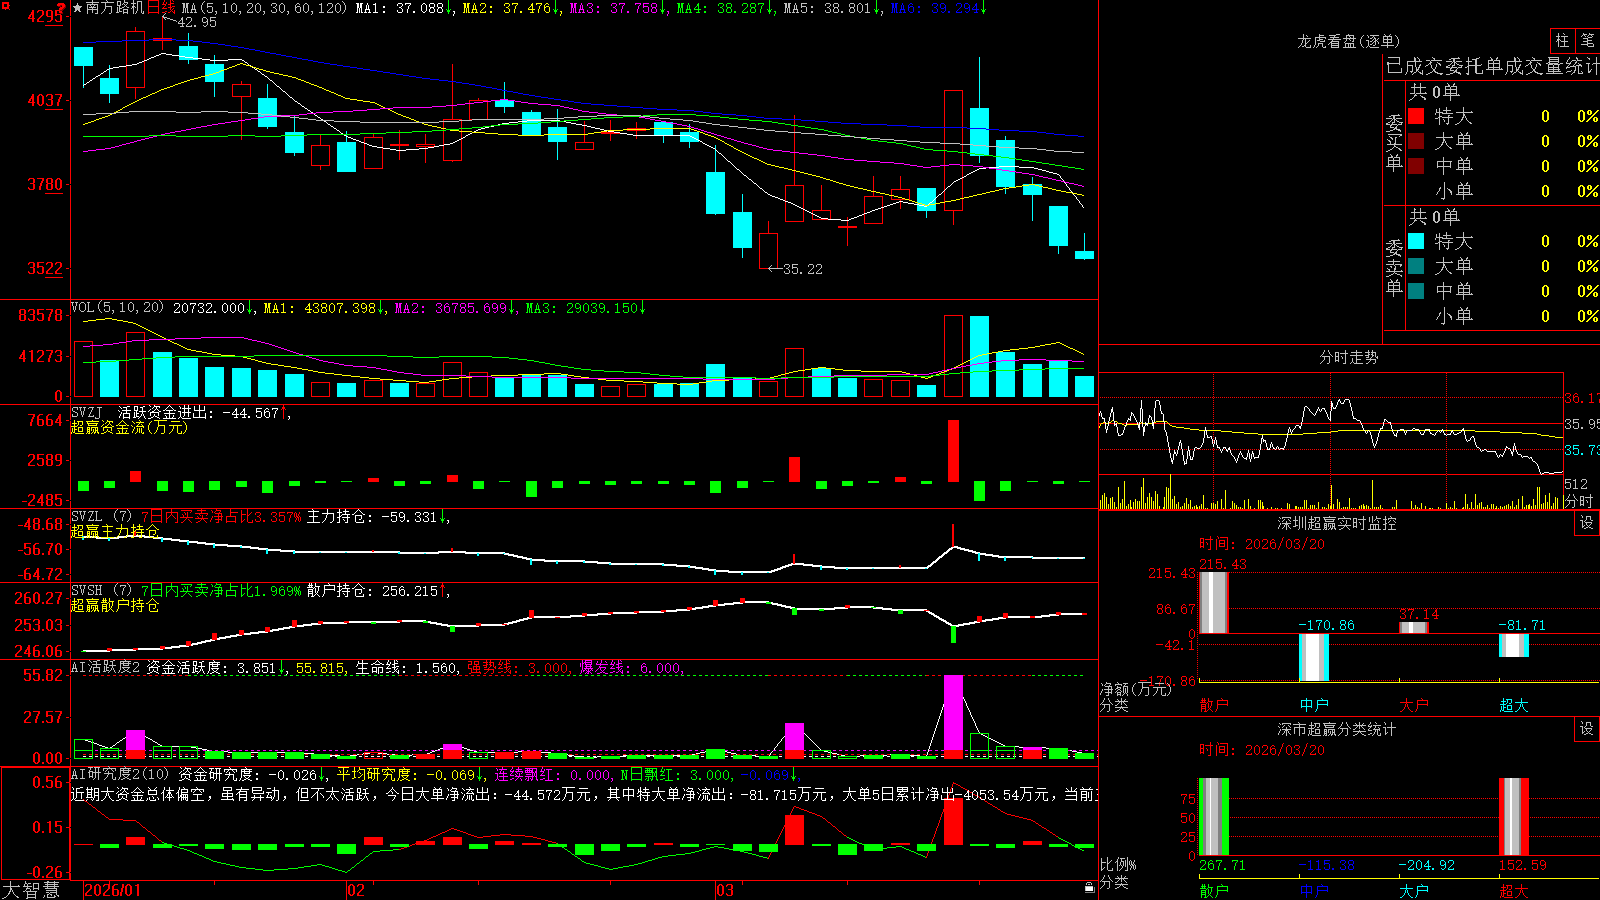This screenshot has height=900, width=1600.
Task: Select 龙虎看盘(逐单) panel title
Action: 1348,41
